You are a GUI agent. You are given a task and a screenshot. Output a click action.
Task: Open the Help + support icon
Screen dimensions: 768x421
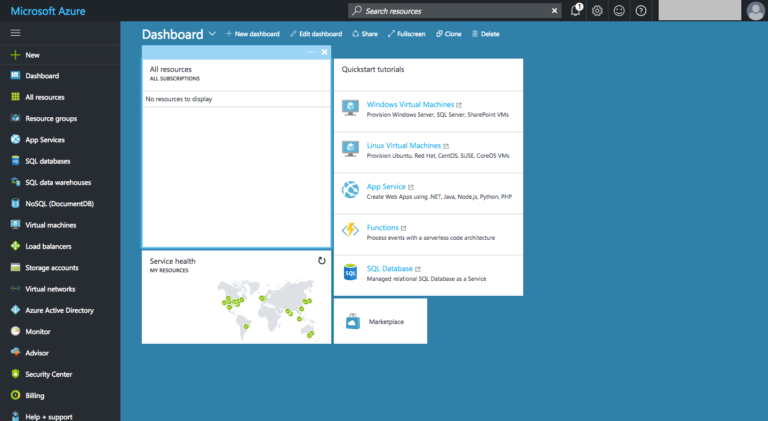coord(16,416)
